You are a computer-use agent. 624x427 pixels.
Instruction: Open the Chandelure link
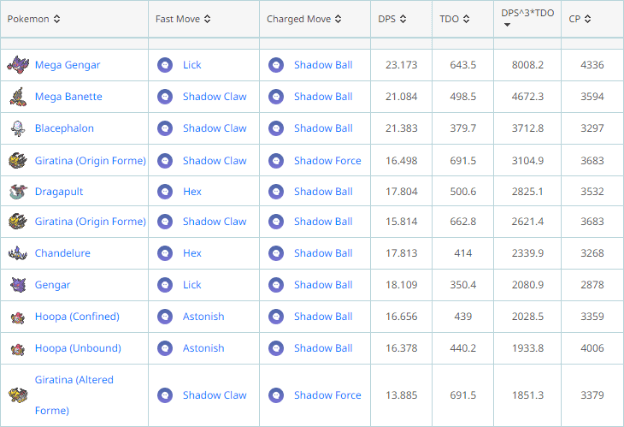[x=62, y=253]
